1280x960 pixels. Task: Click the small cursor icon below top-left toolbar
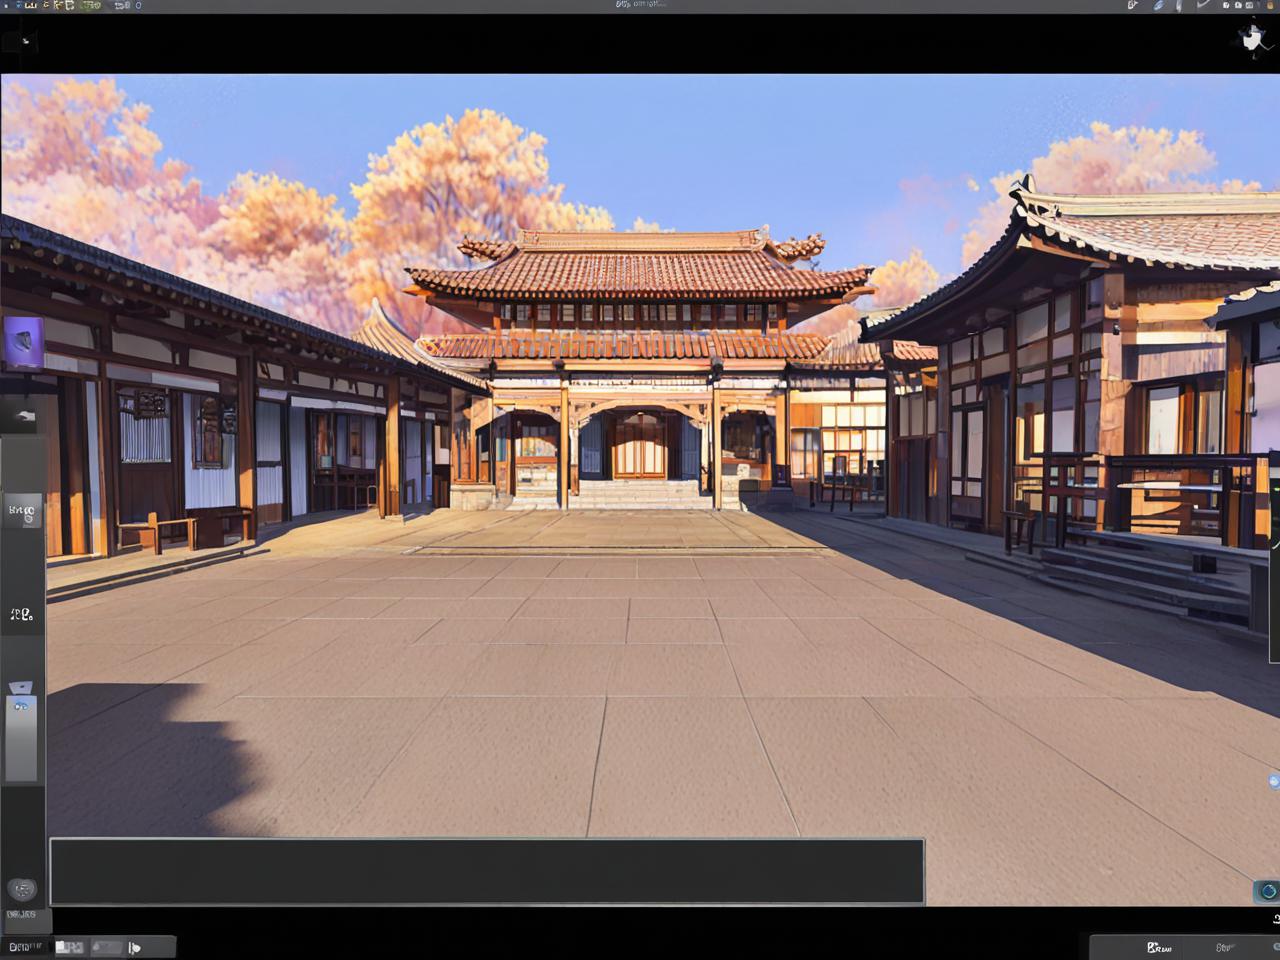click(25, 41)
